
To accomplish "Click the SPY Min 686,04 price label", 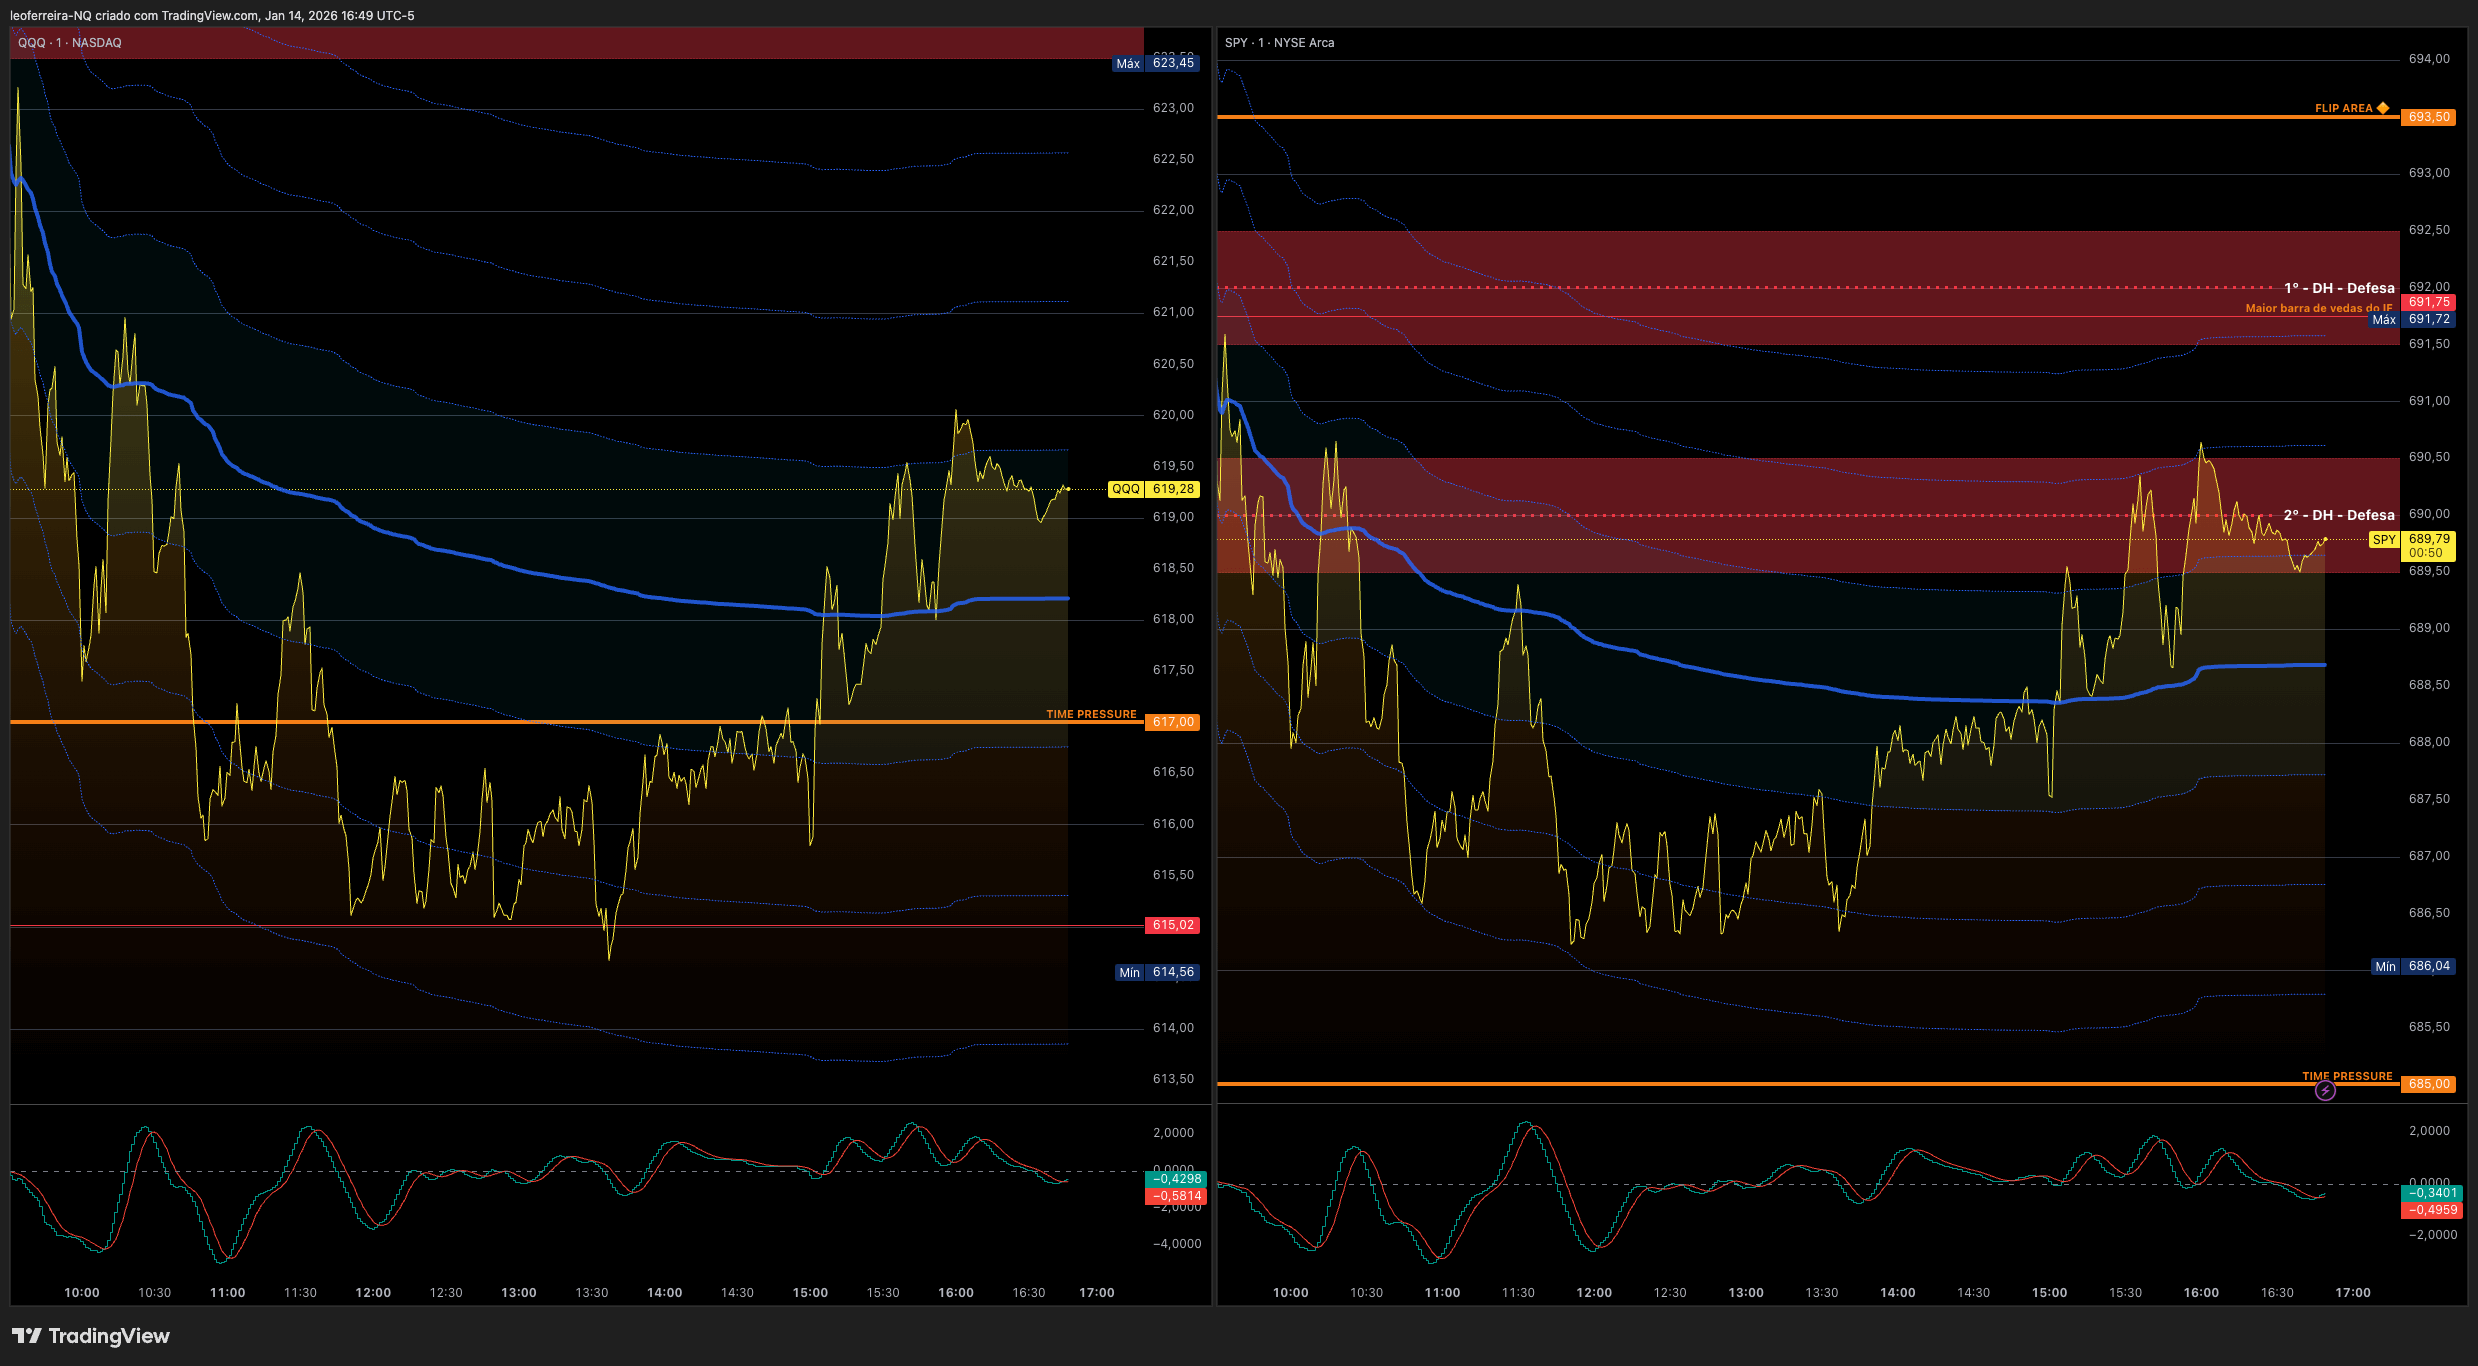I will [2413, 966].
